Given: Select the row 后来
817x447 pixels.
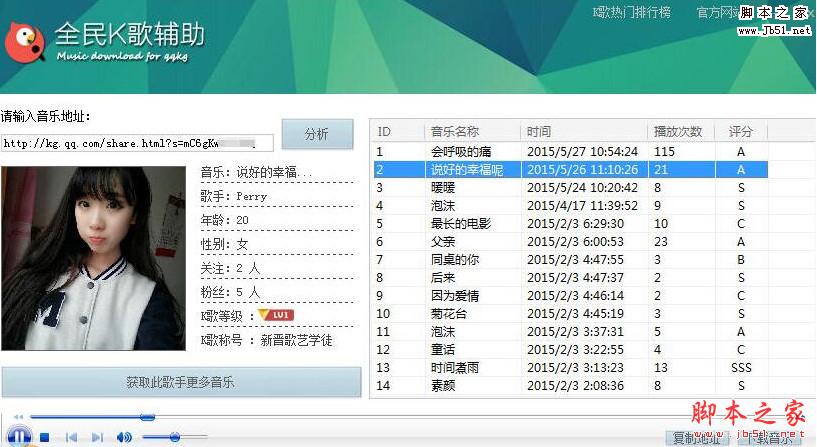Looking at the screenshot, I should click(571, 277).
